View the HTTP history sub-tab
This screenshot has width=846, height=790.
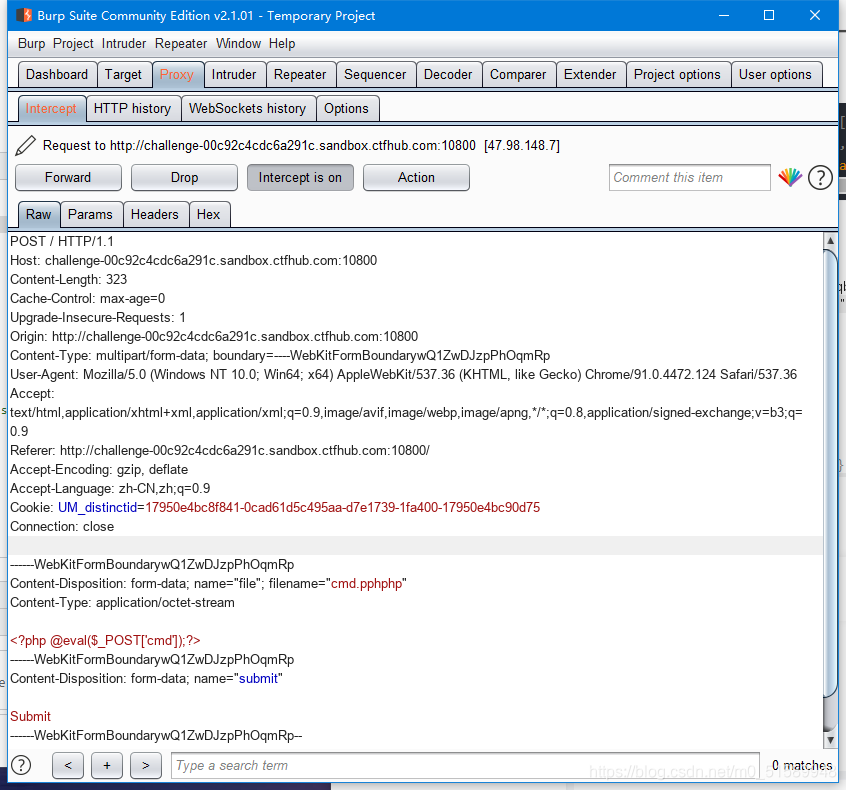point(132,108)
